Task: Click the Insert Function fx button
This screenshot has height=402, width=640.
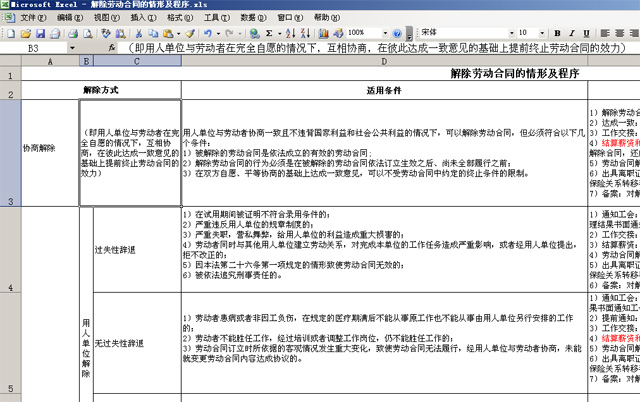Action: coord(110,48)
